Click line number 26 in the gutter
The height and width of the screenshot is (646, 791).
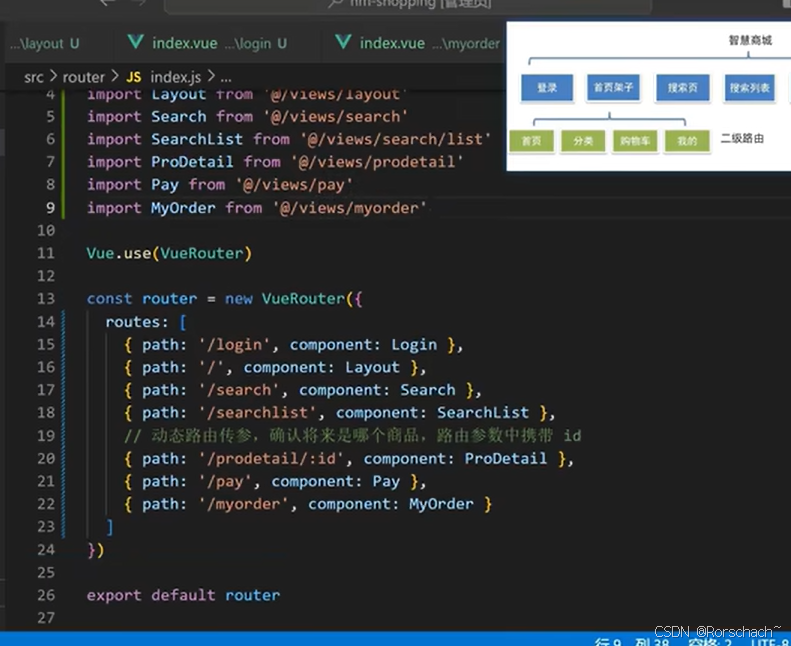pyautogui.click(x=45, y=595)
